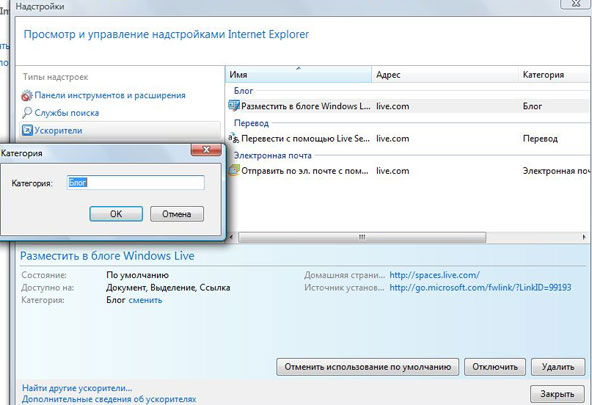
Task: Select the 'Перевод' group header
Action: pyautogui.click(x=251, y=123)
